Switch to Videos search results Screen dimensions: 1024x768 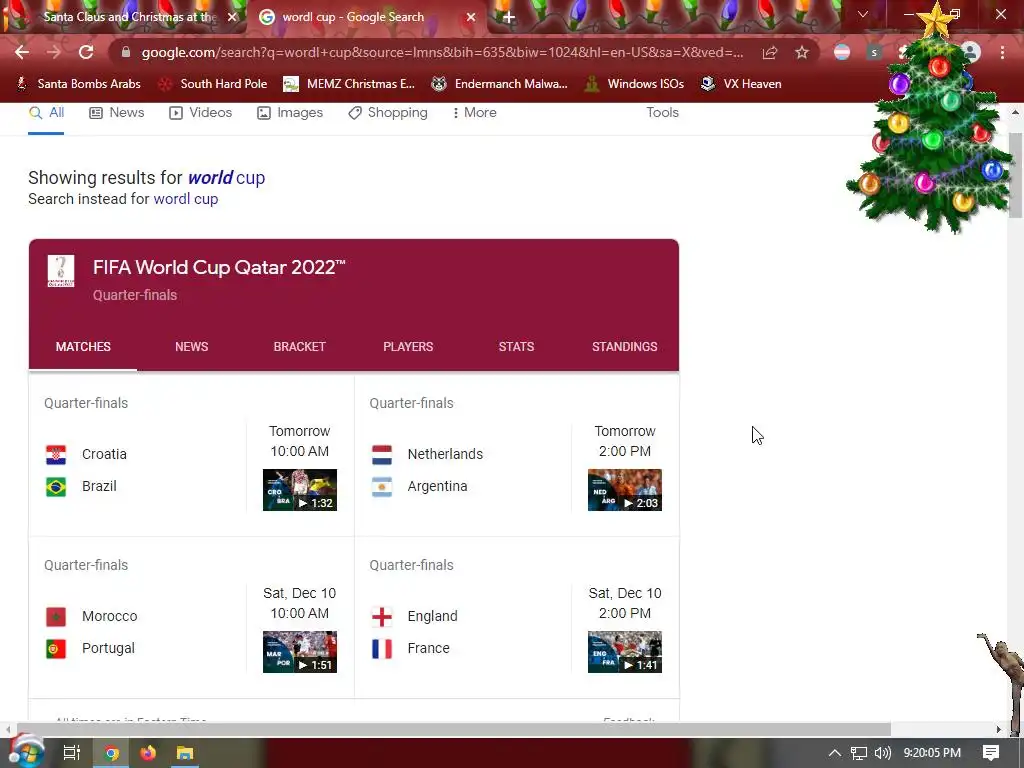pyautogui.click(x=200, y=113)
